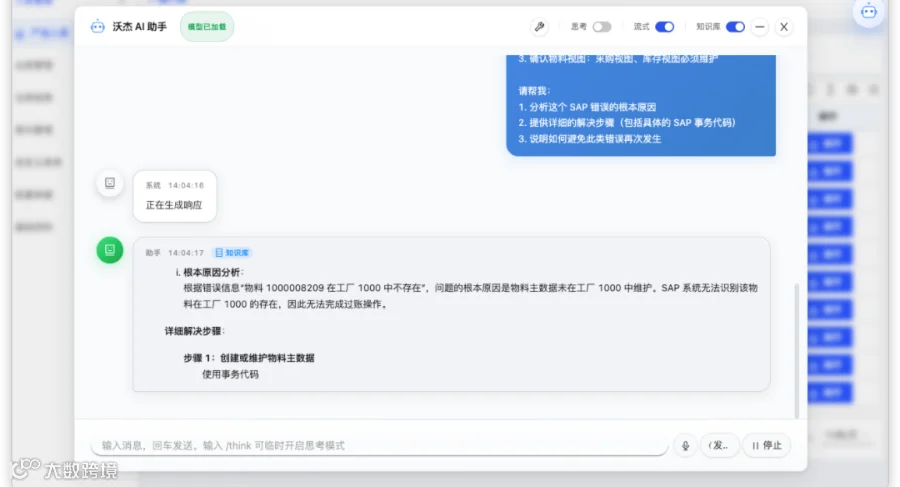Click the blue user question message bubble
Image resolution: width=900 pixels, height=487 pixels.
pyautogui.click(x=641, y=105)
